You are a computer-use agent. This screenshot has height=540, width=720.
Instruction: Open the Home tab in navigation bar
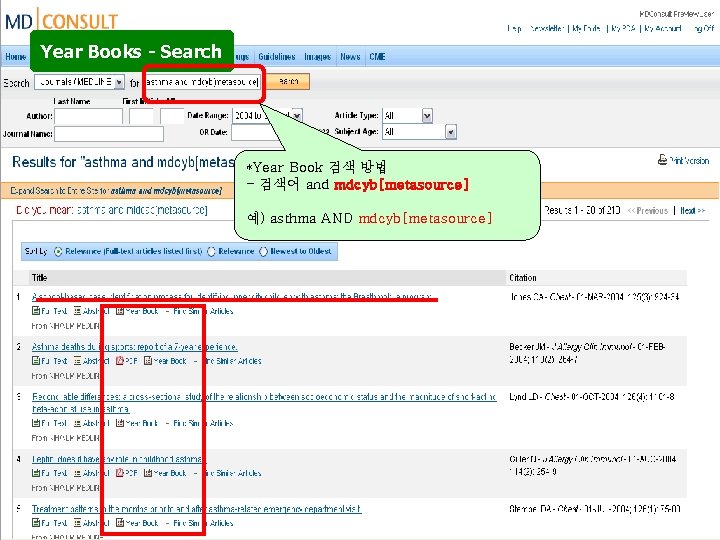(x=16, y=57)
